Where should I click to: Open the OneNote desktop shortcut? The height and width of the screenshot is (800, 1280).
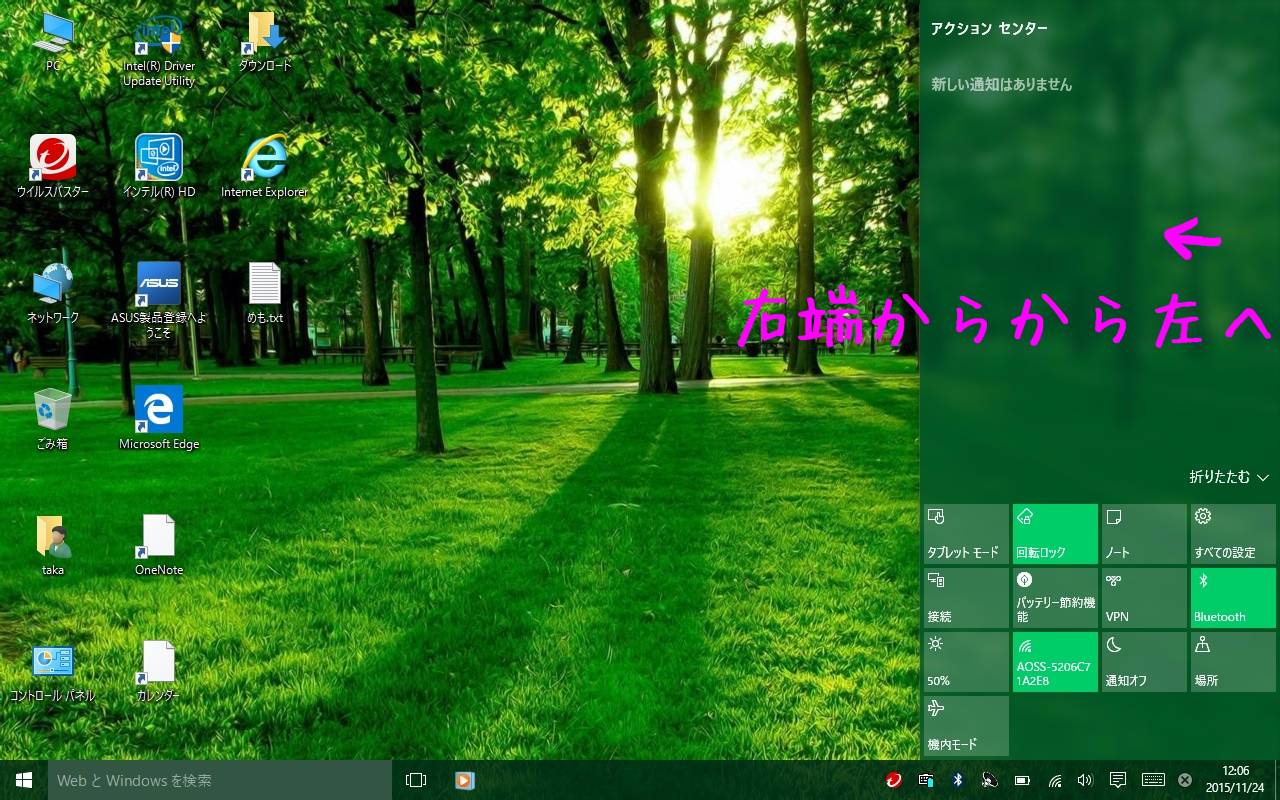pos(159,545)
